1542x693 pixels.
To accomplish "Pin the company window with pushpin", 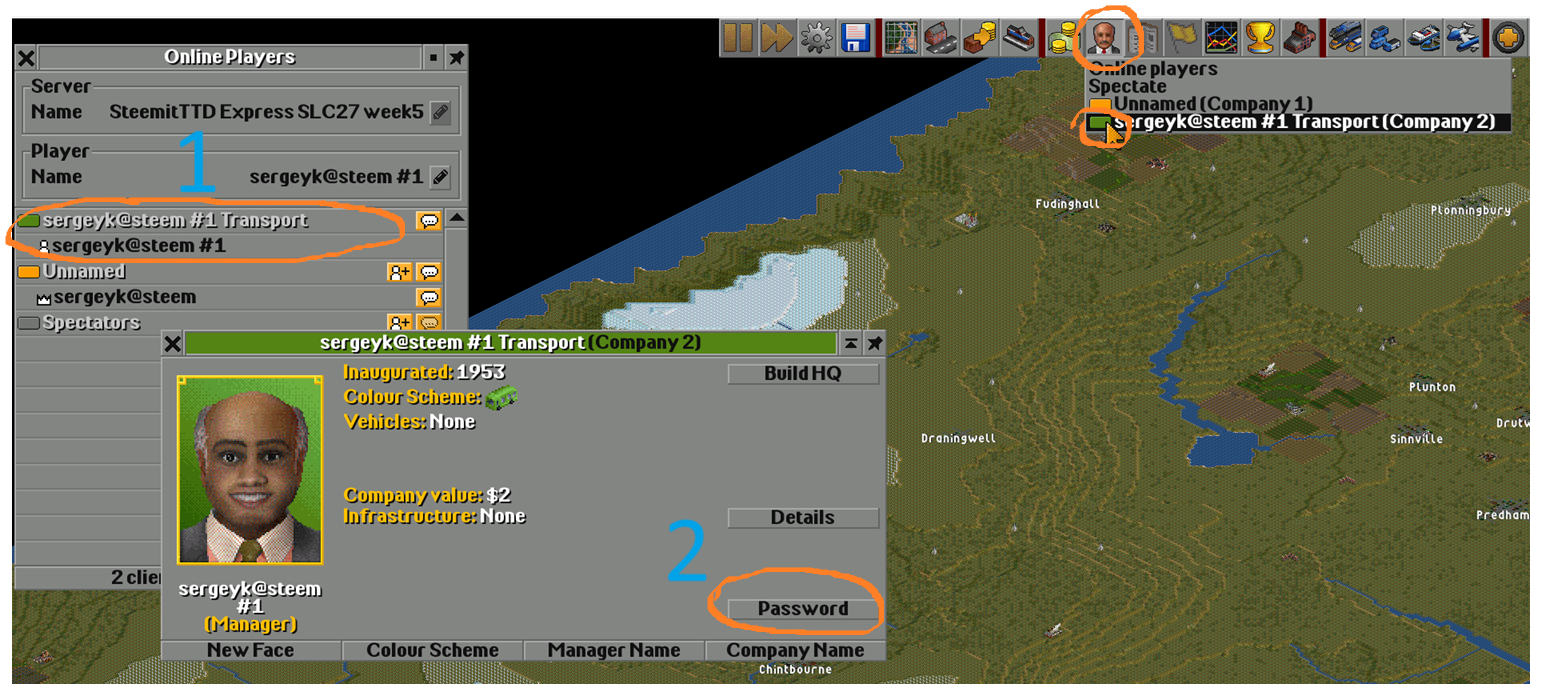I will point(874,343).
